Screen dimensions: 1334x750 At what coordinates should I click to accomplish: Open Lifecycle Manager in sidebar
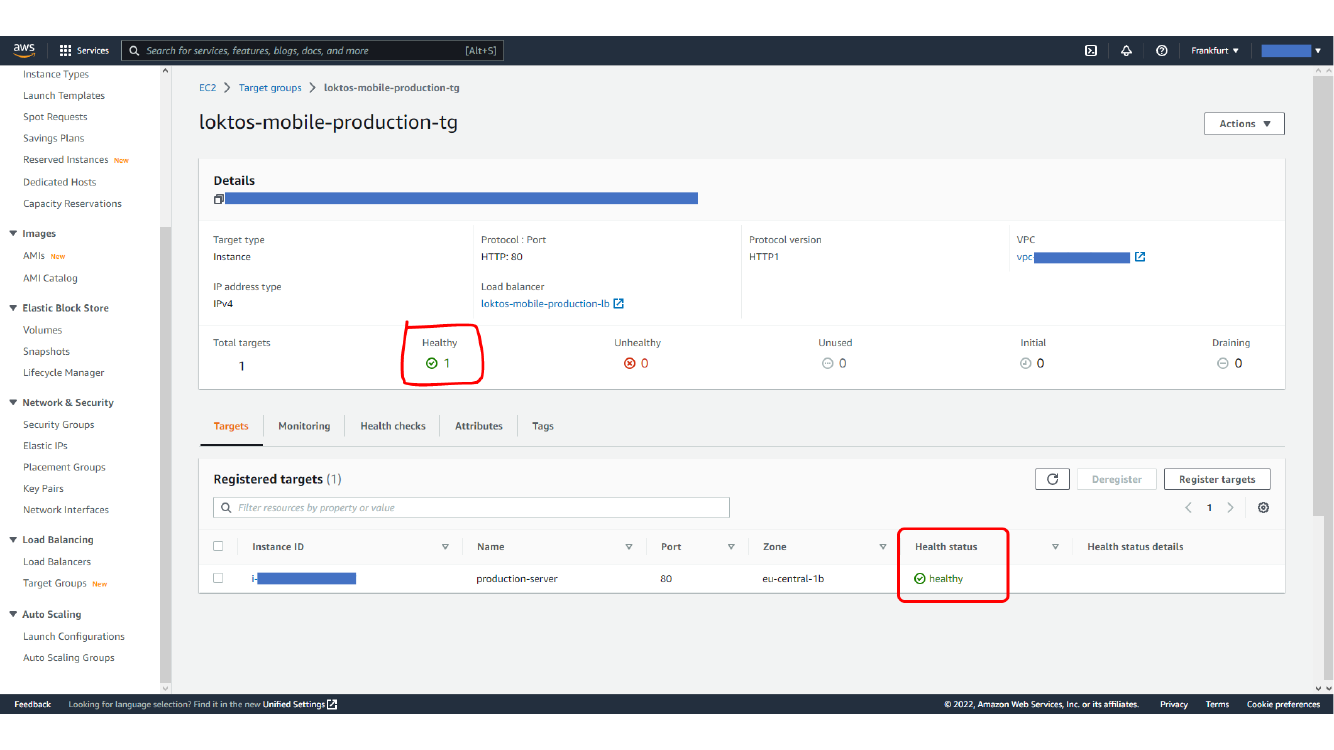point(64,373)
